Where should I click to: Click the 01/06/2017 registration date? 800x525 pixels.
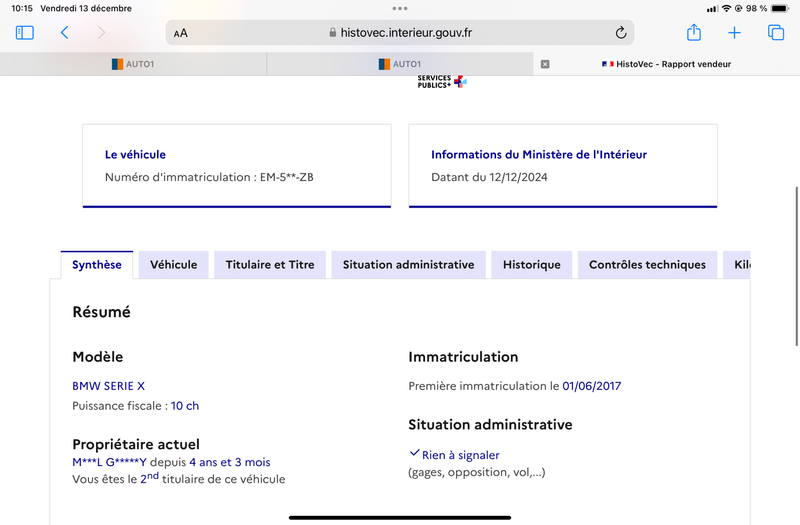(592, 386)
